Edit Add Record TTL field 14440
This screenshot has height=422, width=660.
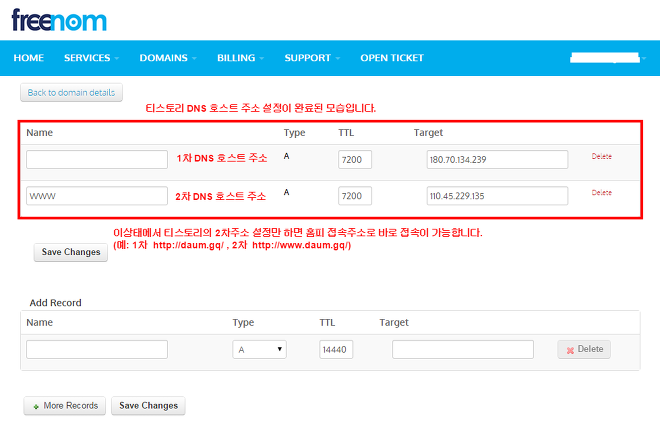(336, 349)
